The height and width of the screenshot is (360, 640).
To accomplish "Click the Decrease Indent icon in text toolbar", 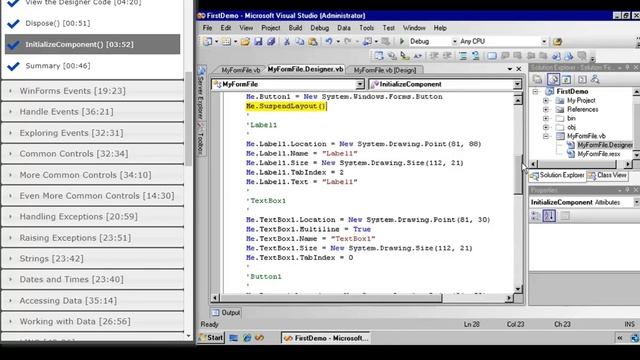I will pos(433,56).
